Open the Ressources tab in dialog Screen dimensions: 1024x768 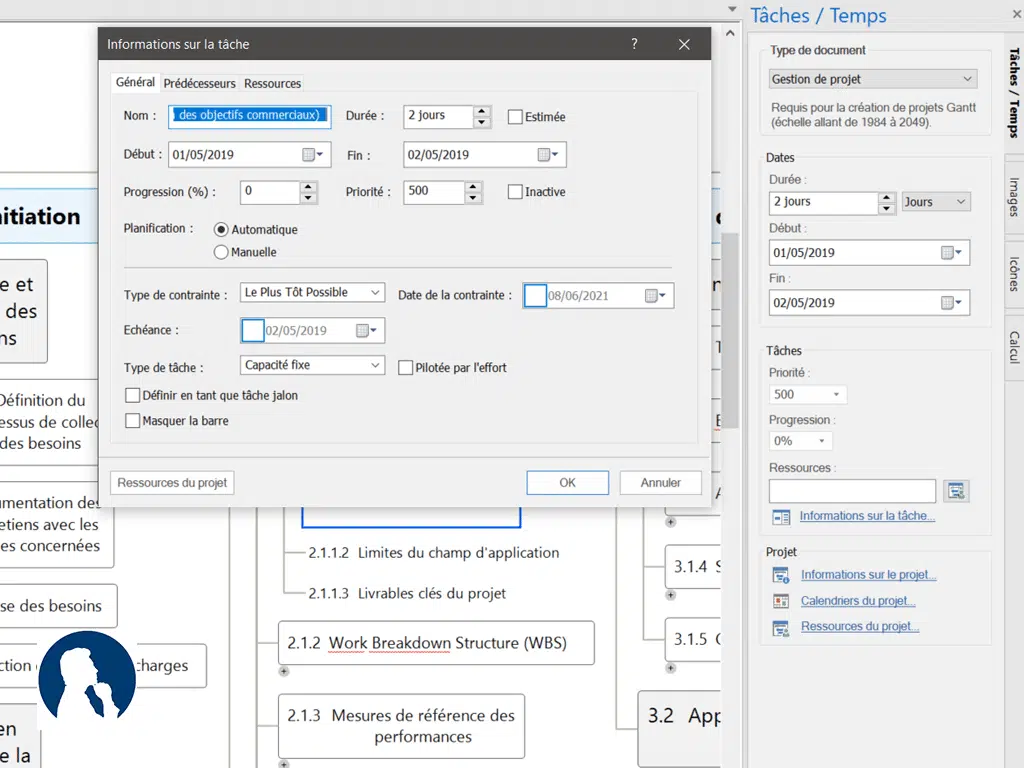tap(272, 84)
